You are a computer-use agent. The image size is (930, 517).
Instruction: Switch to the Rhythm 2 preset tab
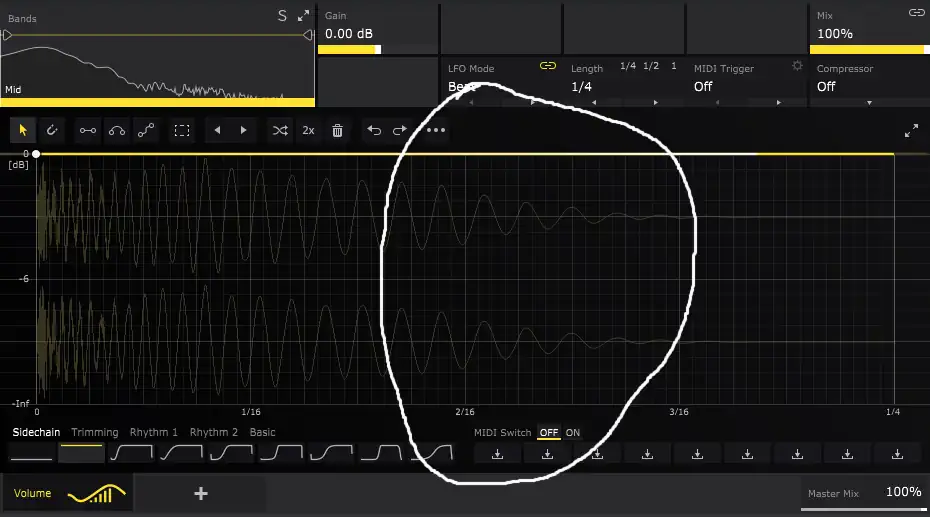214,432
